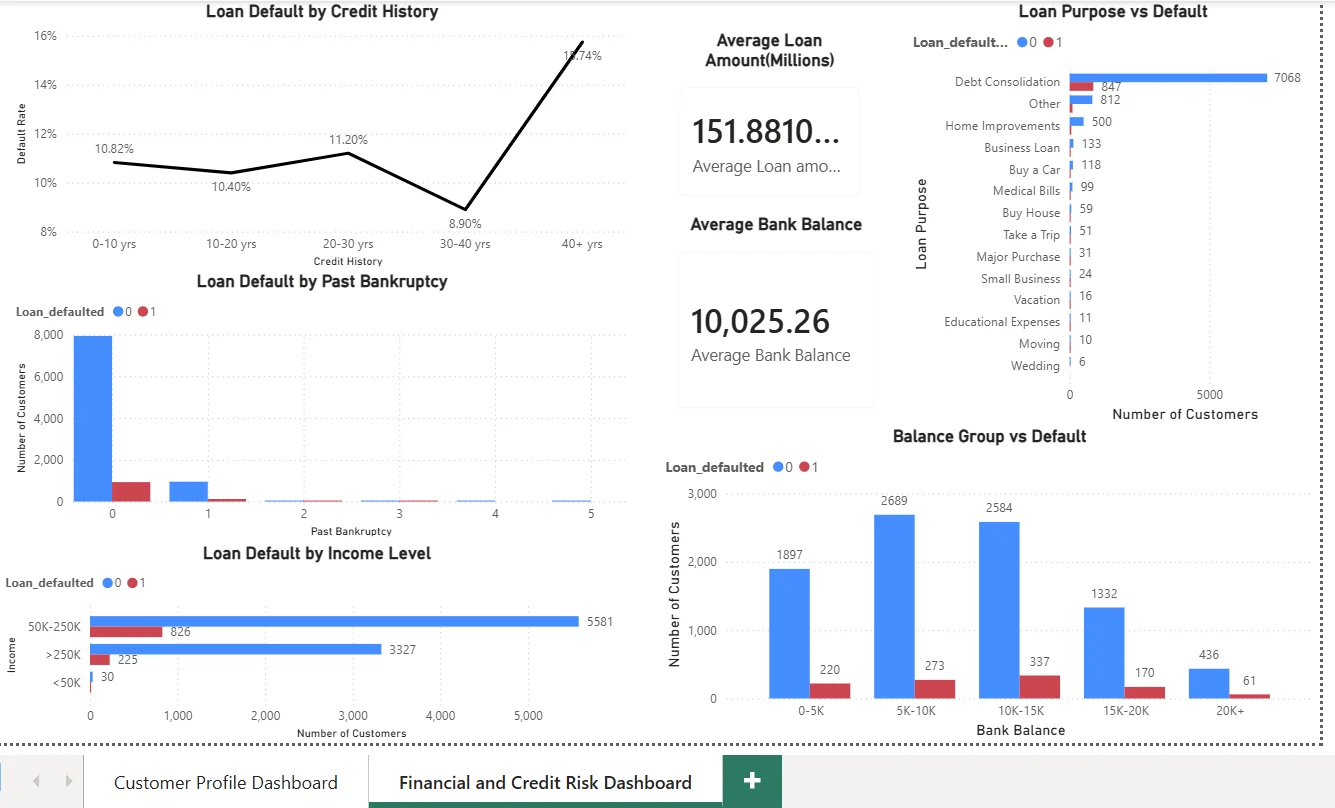Viewport: 1335px width, 808px height.
Task: Click the blue 10K-15K bar labeled 2584
Action: coord(999,610)
